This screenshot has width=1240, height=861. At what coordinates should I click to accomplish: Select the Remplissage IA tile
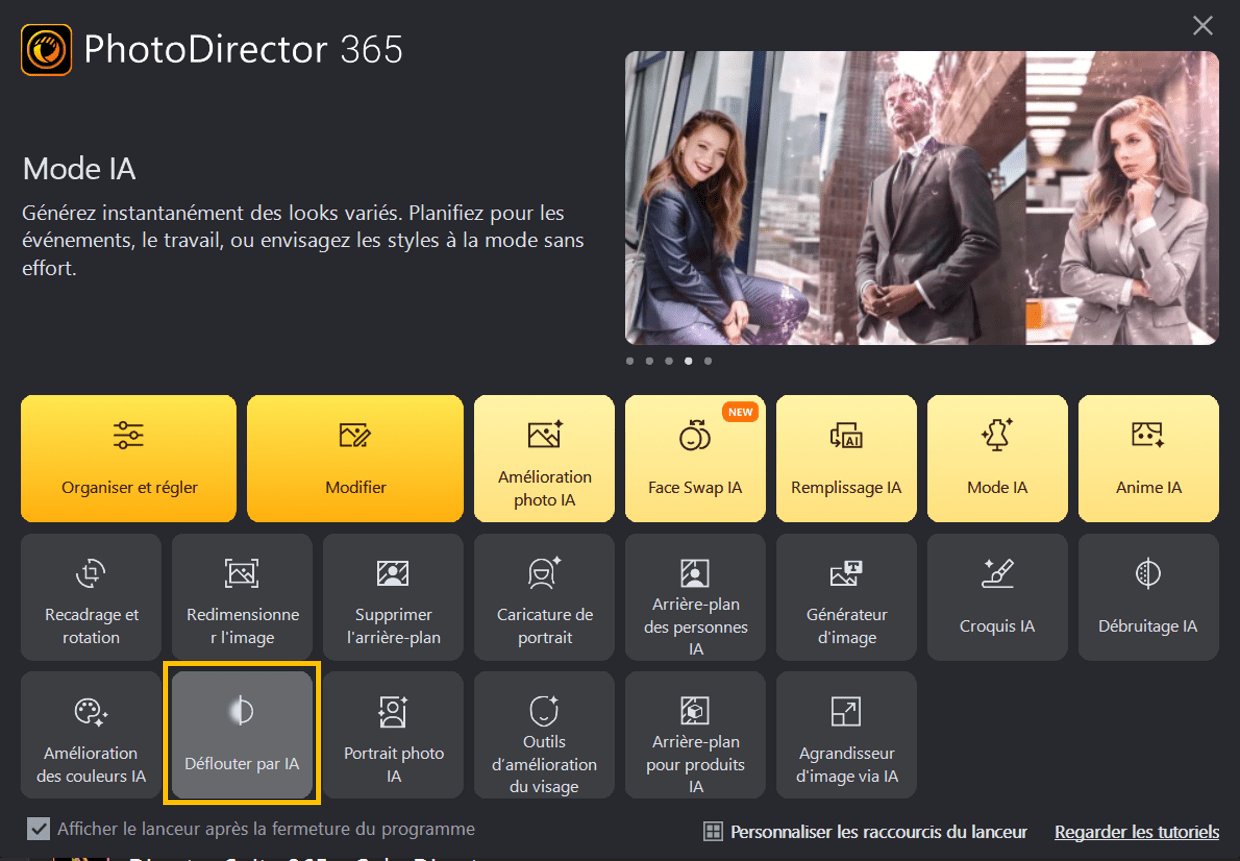coord(846,459)
